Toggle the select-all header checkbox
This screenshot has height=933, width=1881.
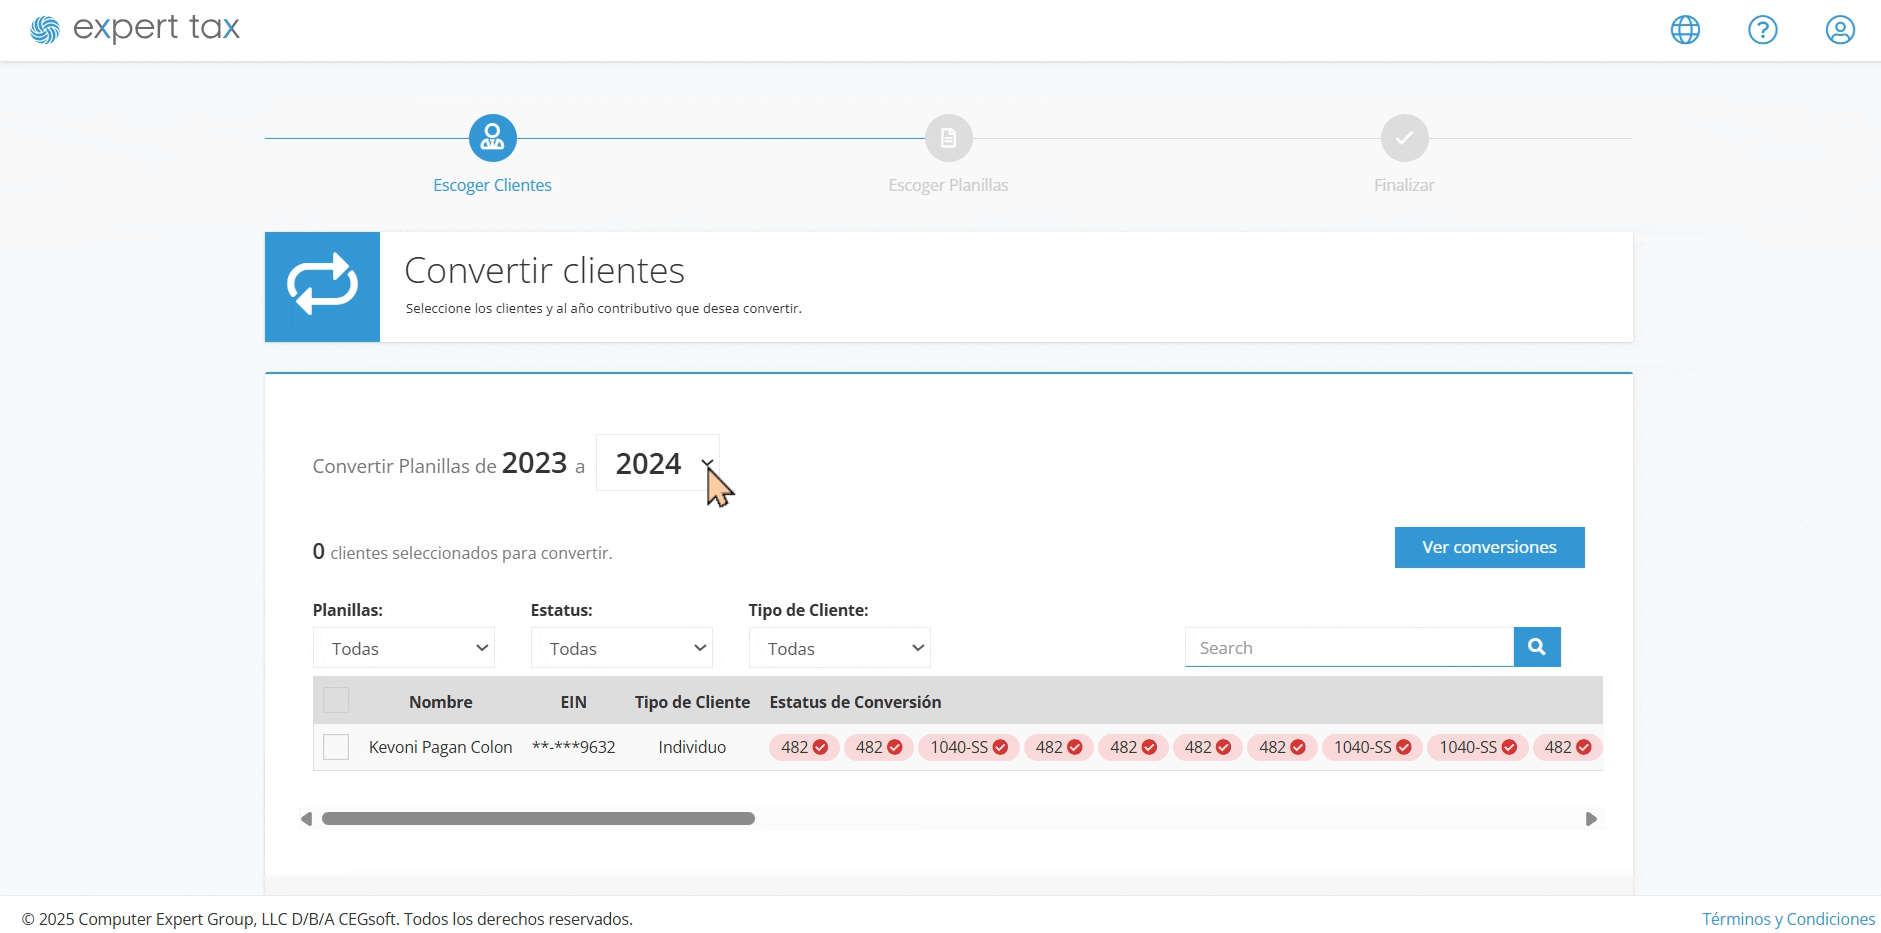pyautogui.click(x=336, y=700)
